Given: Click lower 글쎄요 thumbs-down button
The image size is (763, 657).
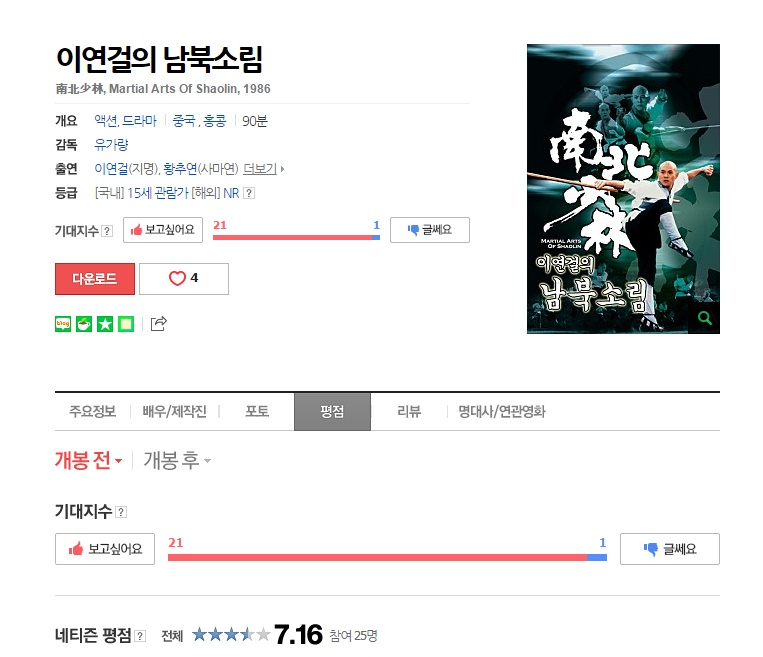Looking at the screenshot, I should pyautogui.click(x=670, y=549).
